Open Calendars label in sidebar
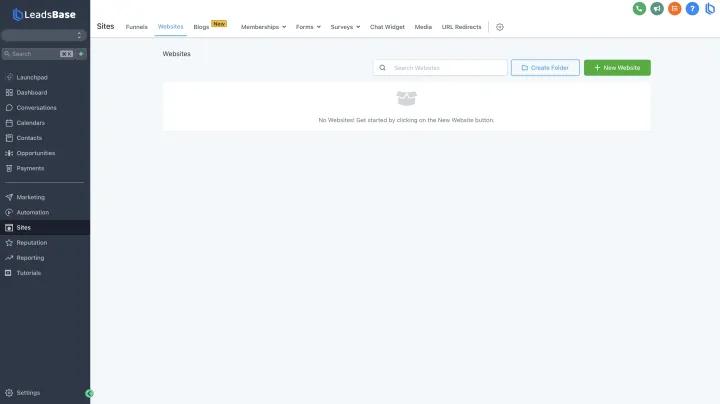 [31, 123]
